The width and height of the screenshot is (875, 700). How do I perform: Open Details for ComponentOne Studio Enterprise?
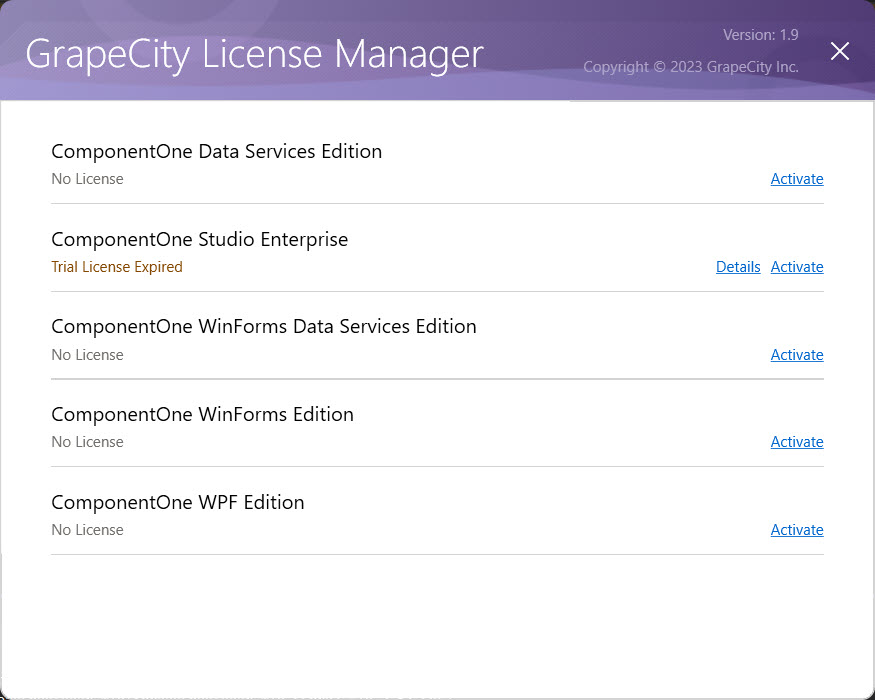738,267
